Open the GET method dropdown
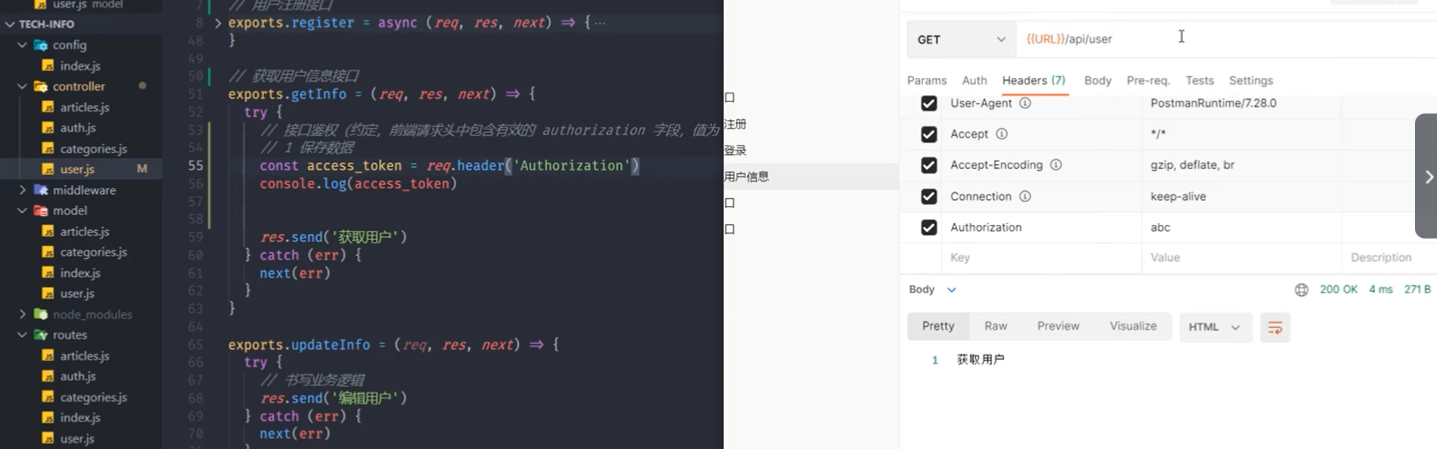The width and height of the screenshot is (1437, 449). [961, 39]
